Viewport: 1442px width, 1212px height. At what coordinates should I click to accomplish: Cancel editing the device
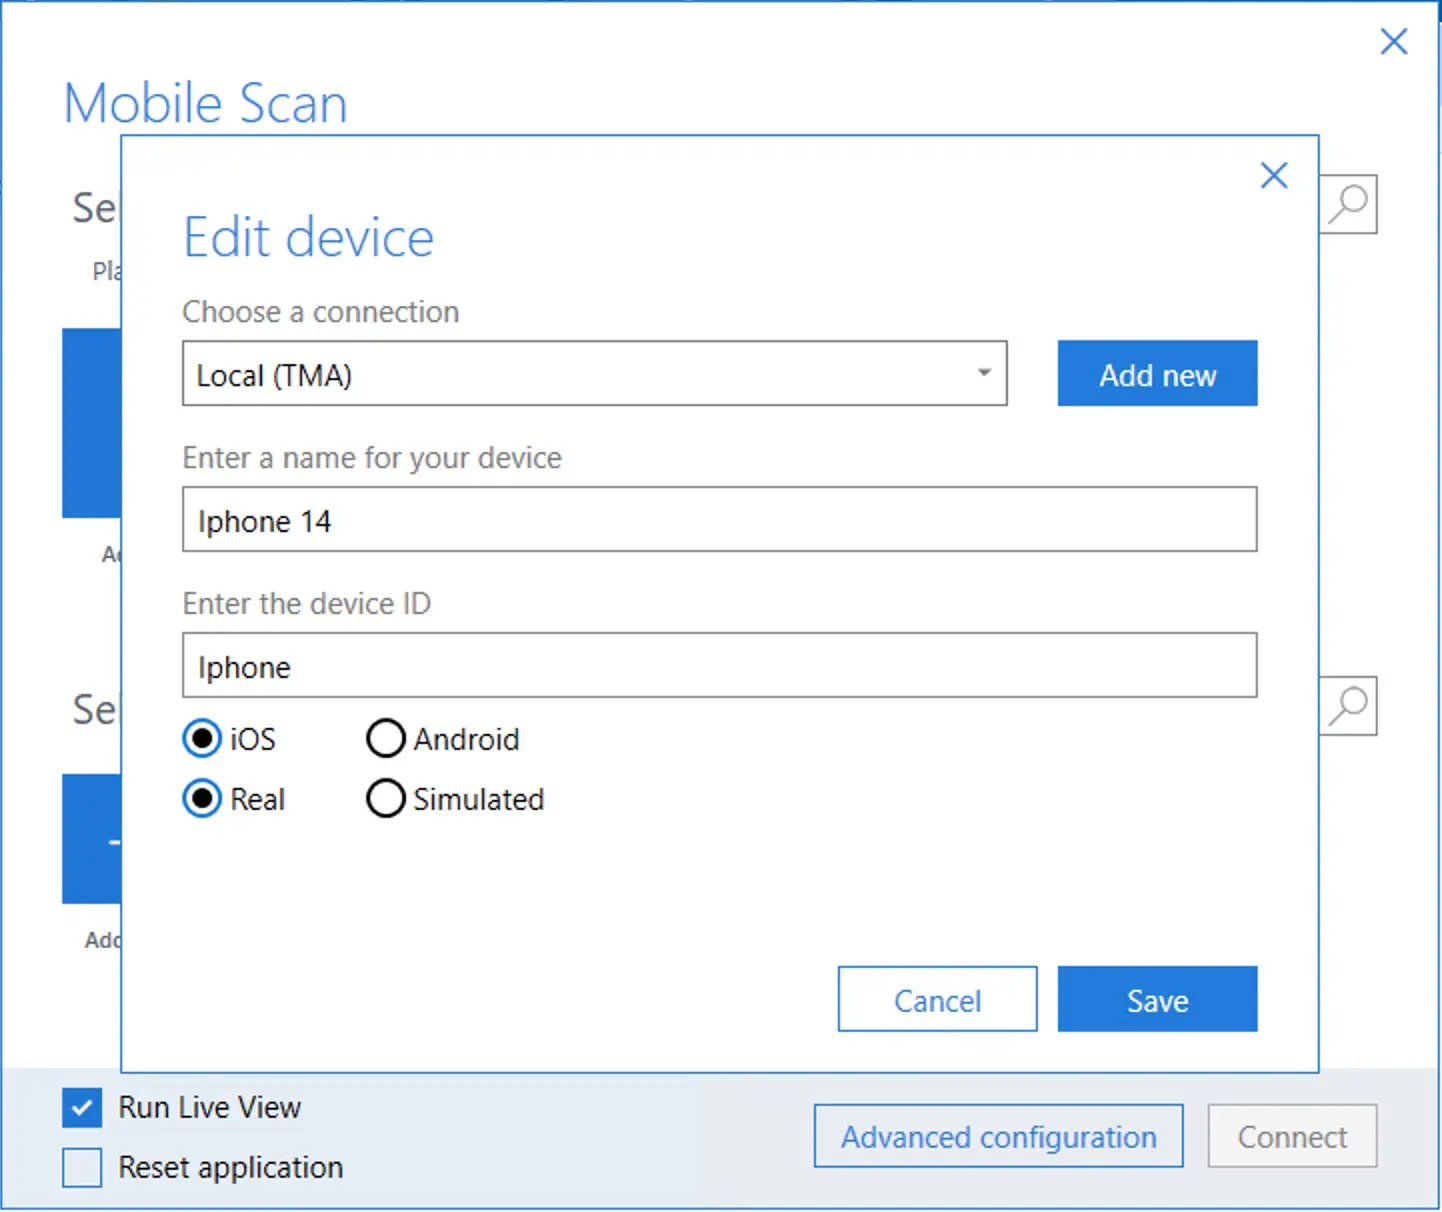click(937, 999)
